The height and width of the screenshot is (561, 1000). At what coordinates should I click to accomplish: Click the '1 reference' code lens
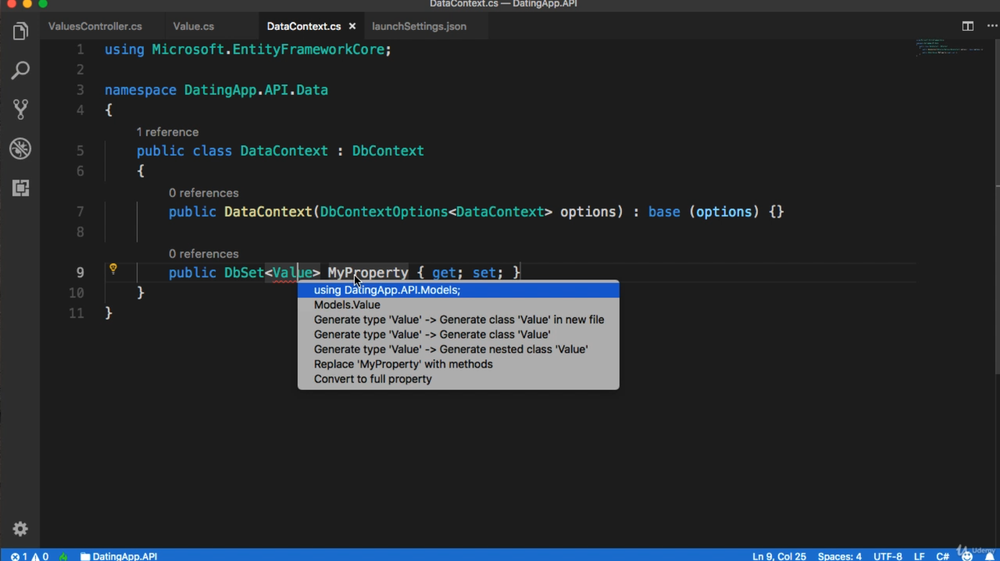point(167,132)
